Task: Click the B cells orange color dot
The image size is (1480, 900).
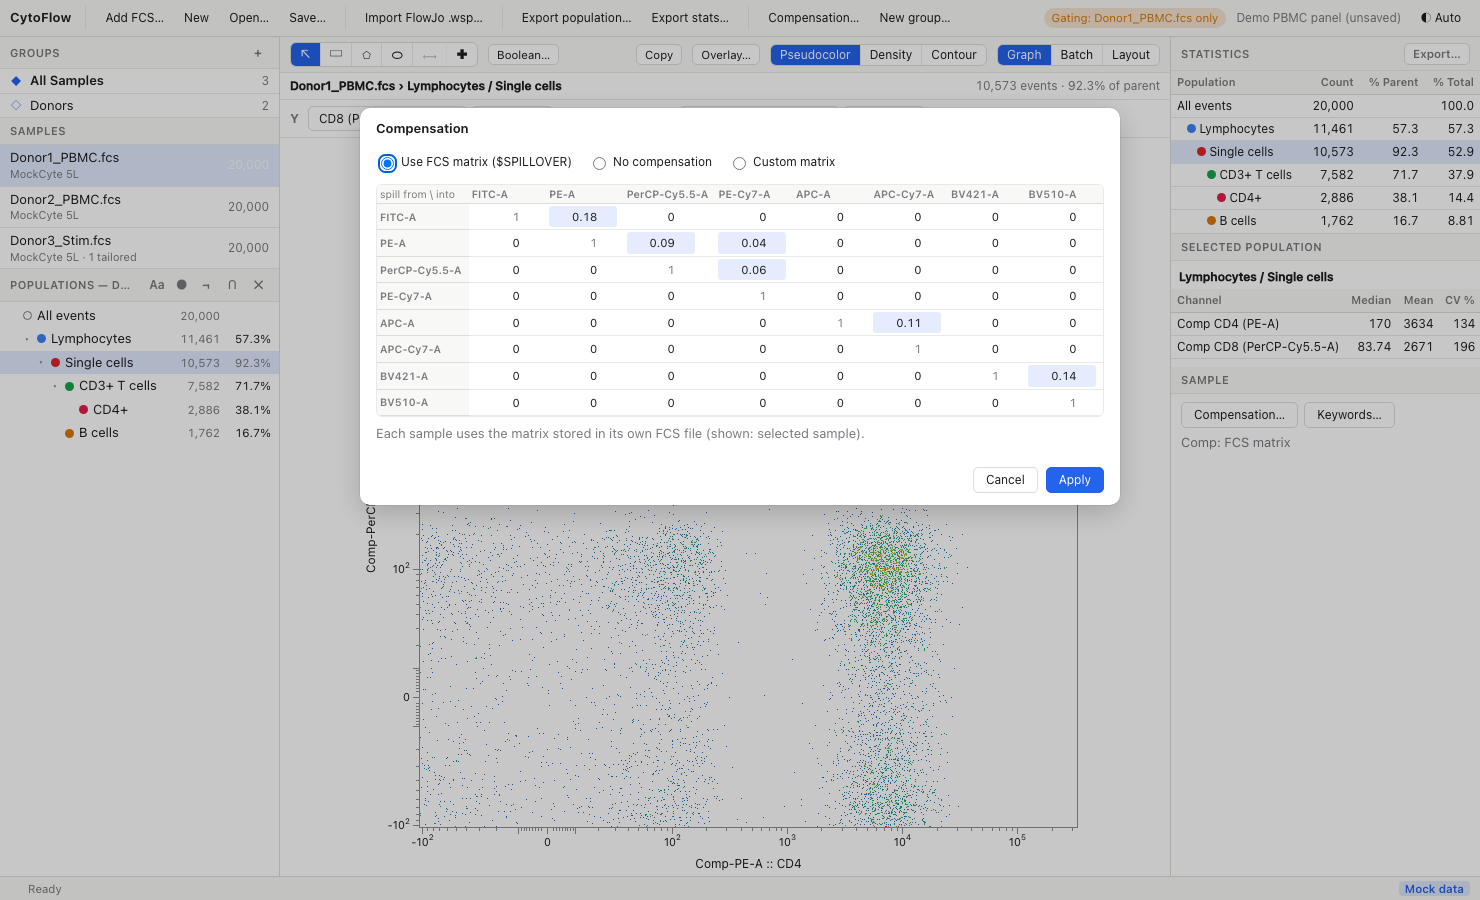Action: point(70,433)
